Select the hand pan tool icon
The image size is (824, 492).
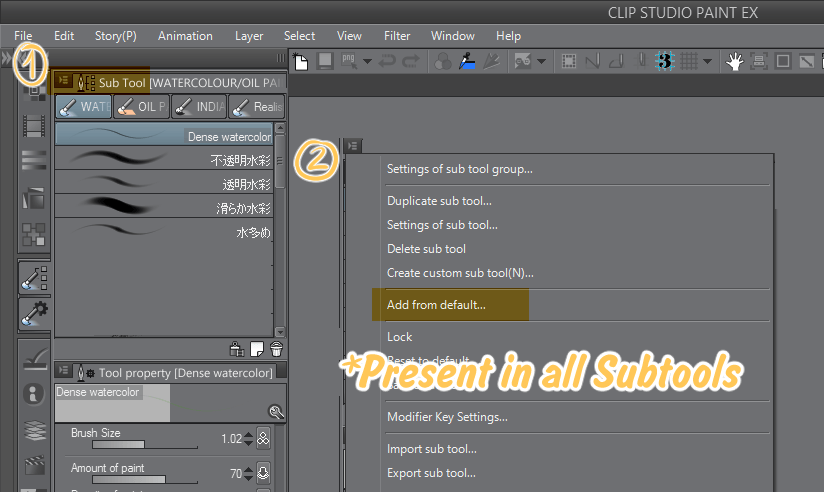(x=735, y=61)
